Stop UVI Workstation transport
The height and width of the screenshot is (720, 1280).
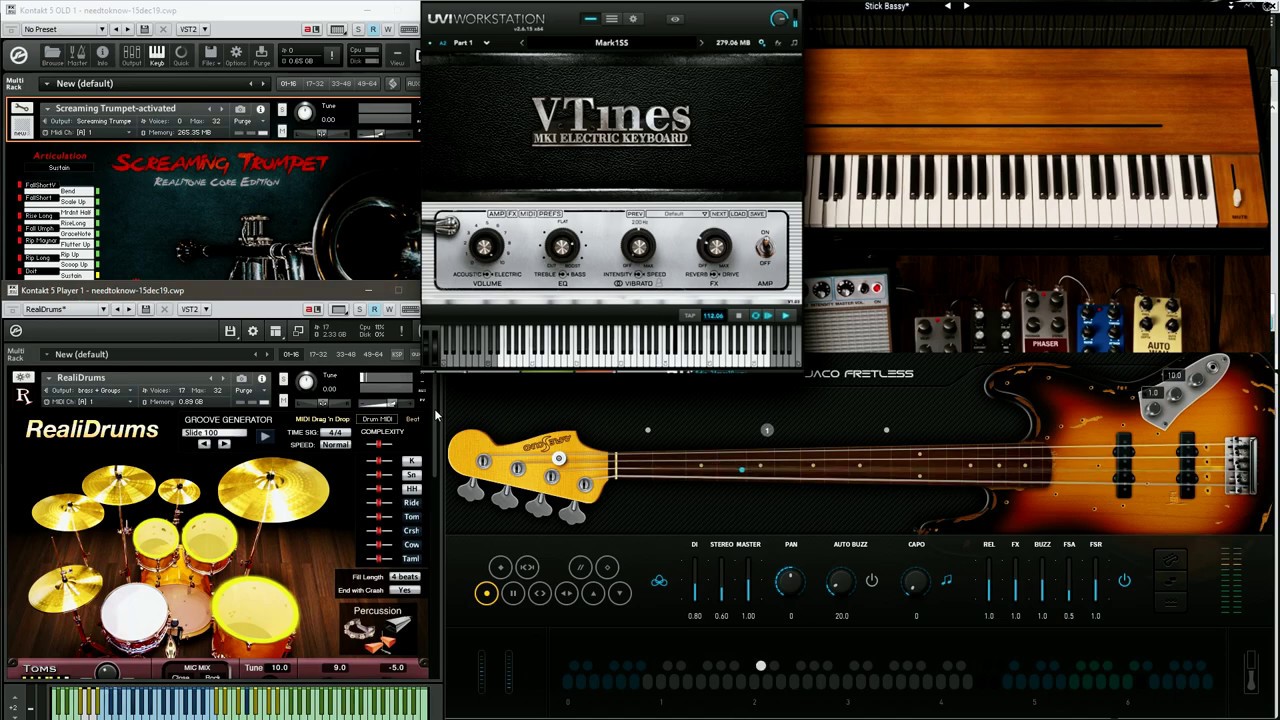[x=739, y=316]
